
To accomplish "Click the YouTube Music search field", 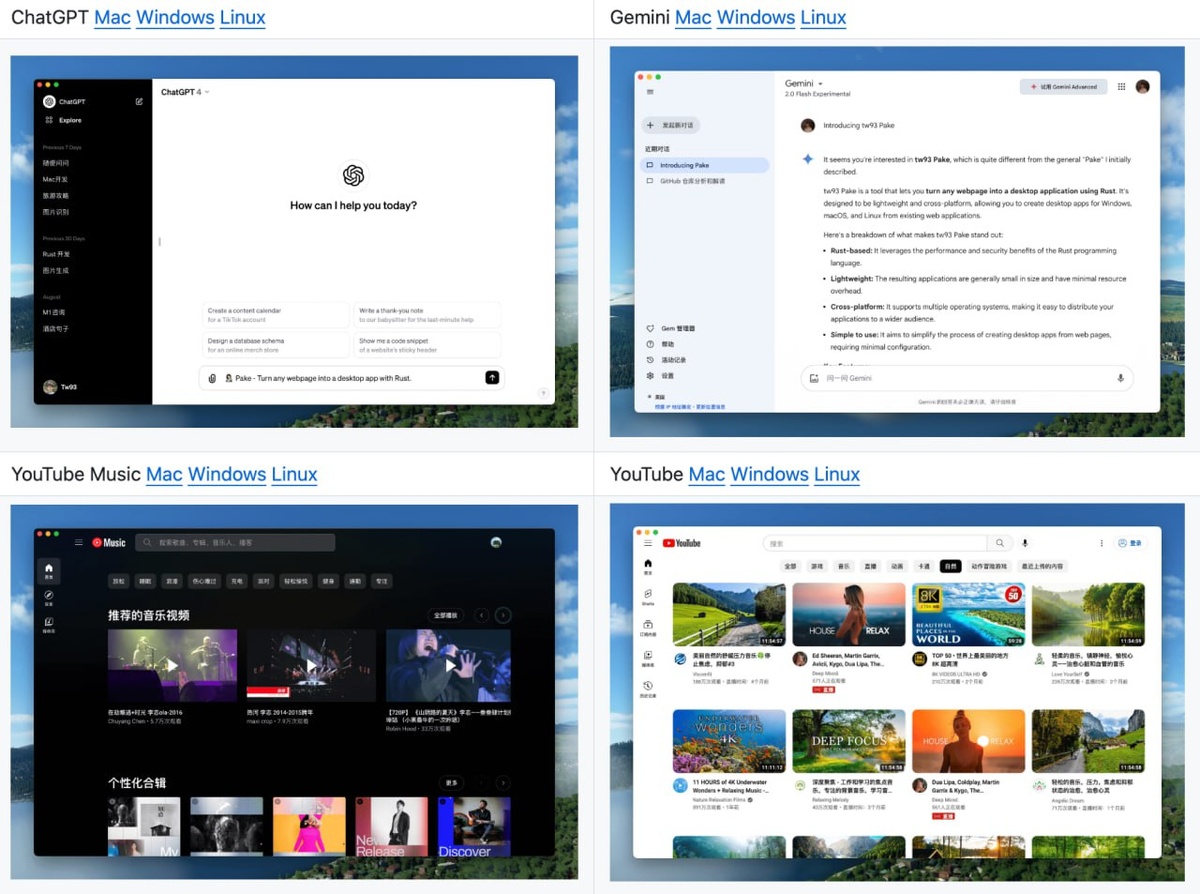I will pyautogui.click(x=235, y=542).
